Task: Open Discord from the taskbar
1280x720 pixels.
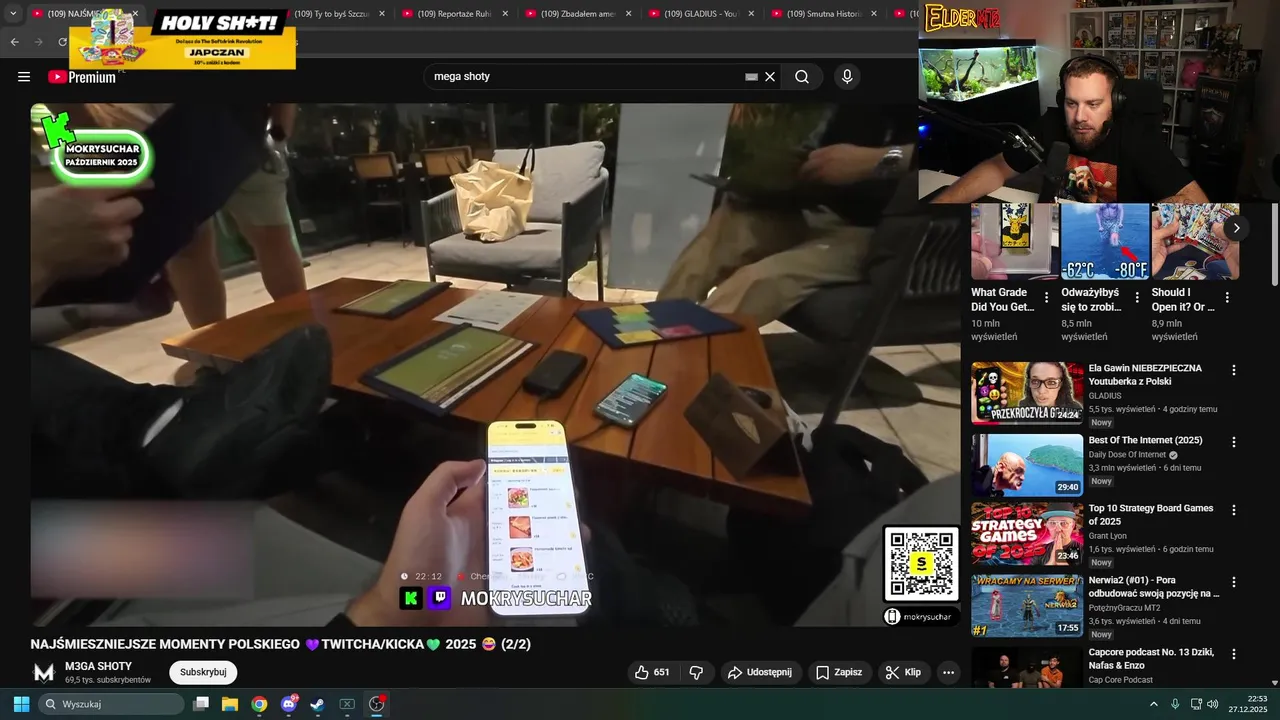Action: click(288, 704)
